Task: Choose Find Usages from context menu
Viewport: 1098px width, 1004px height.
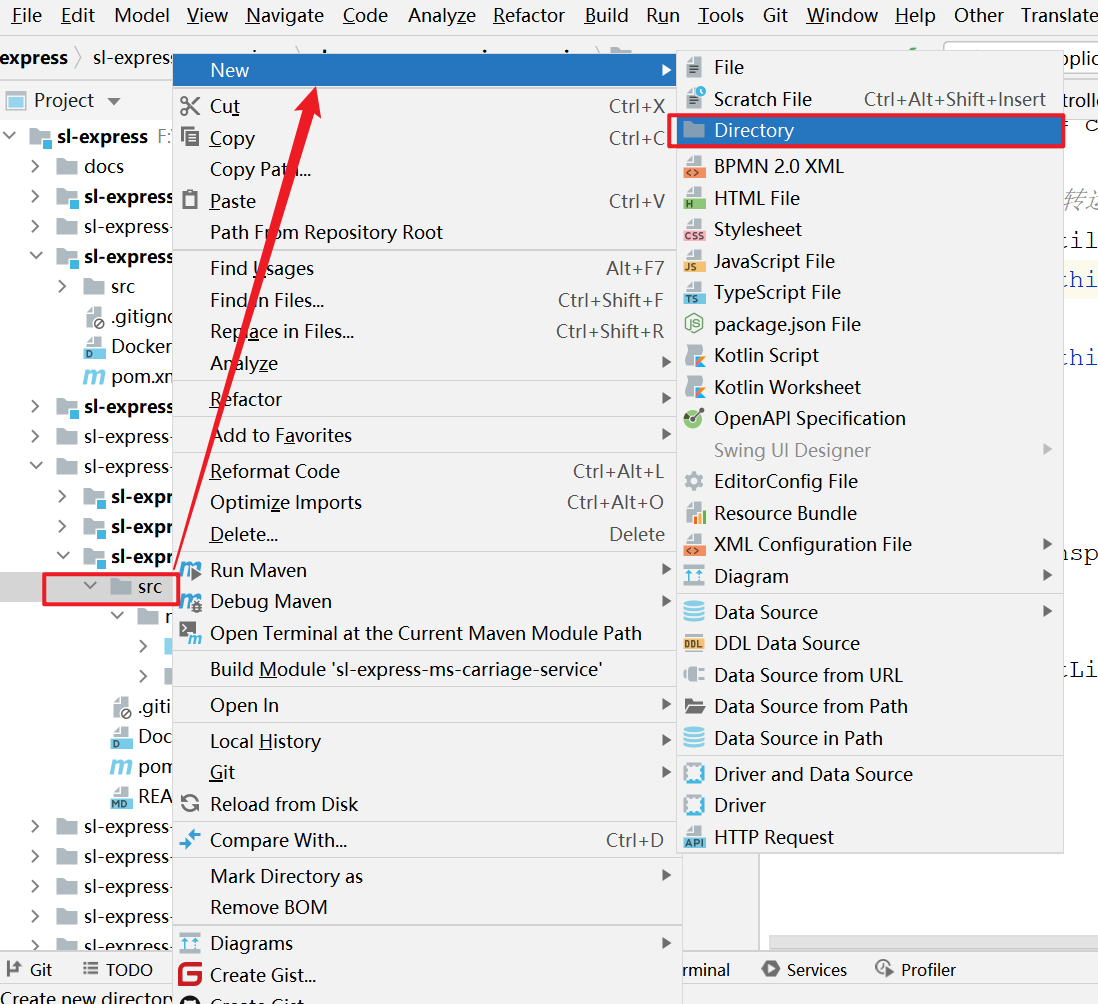Action: click(426, 268)
